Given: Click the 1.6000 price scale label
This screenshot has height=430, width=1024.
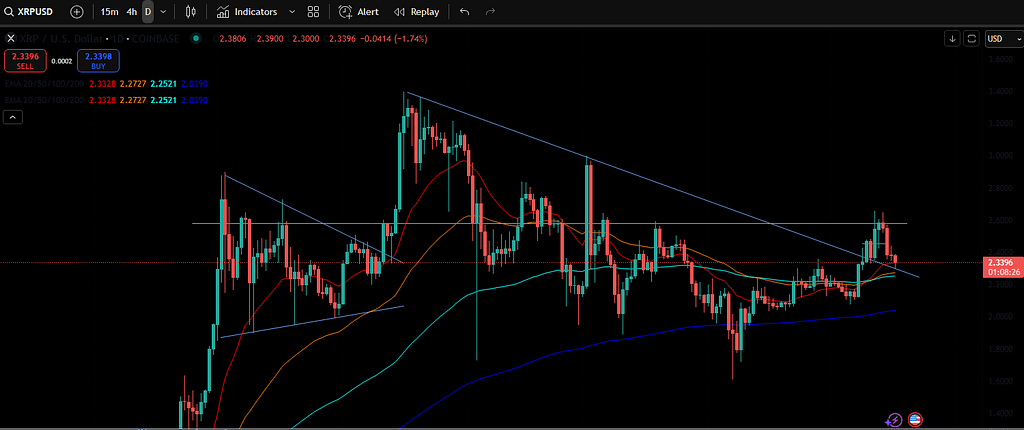Looking at the screenshot, I should tap(1000, 381).
